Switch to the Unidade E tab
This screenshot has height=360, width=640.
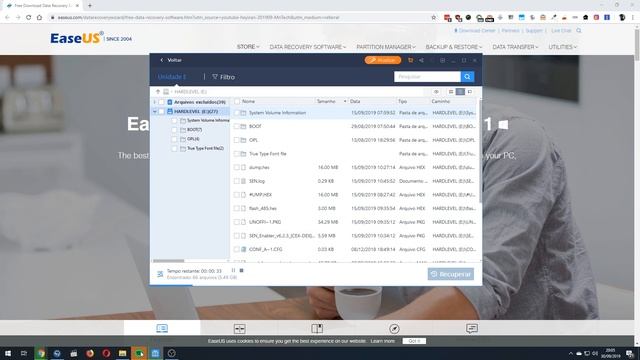tap(171, 77)
